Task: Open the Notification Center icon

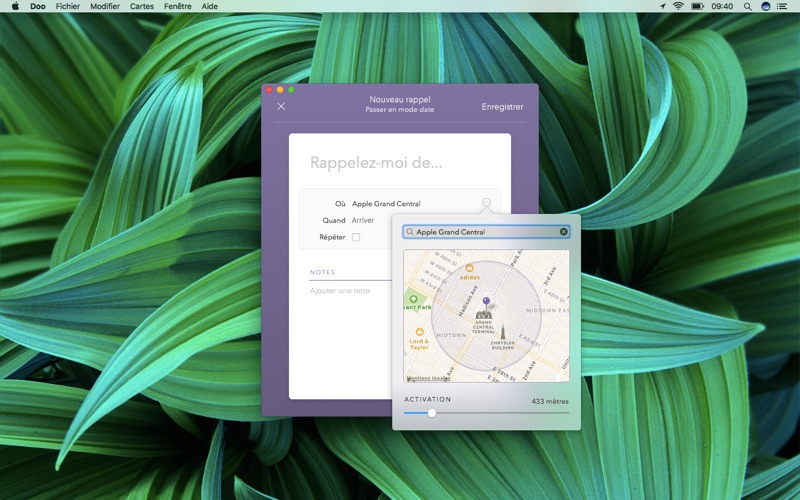Action: pos(782,6)
